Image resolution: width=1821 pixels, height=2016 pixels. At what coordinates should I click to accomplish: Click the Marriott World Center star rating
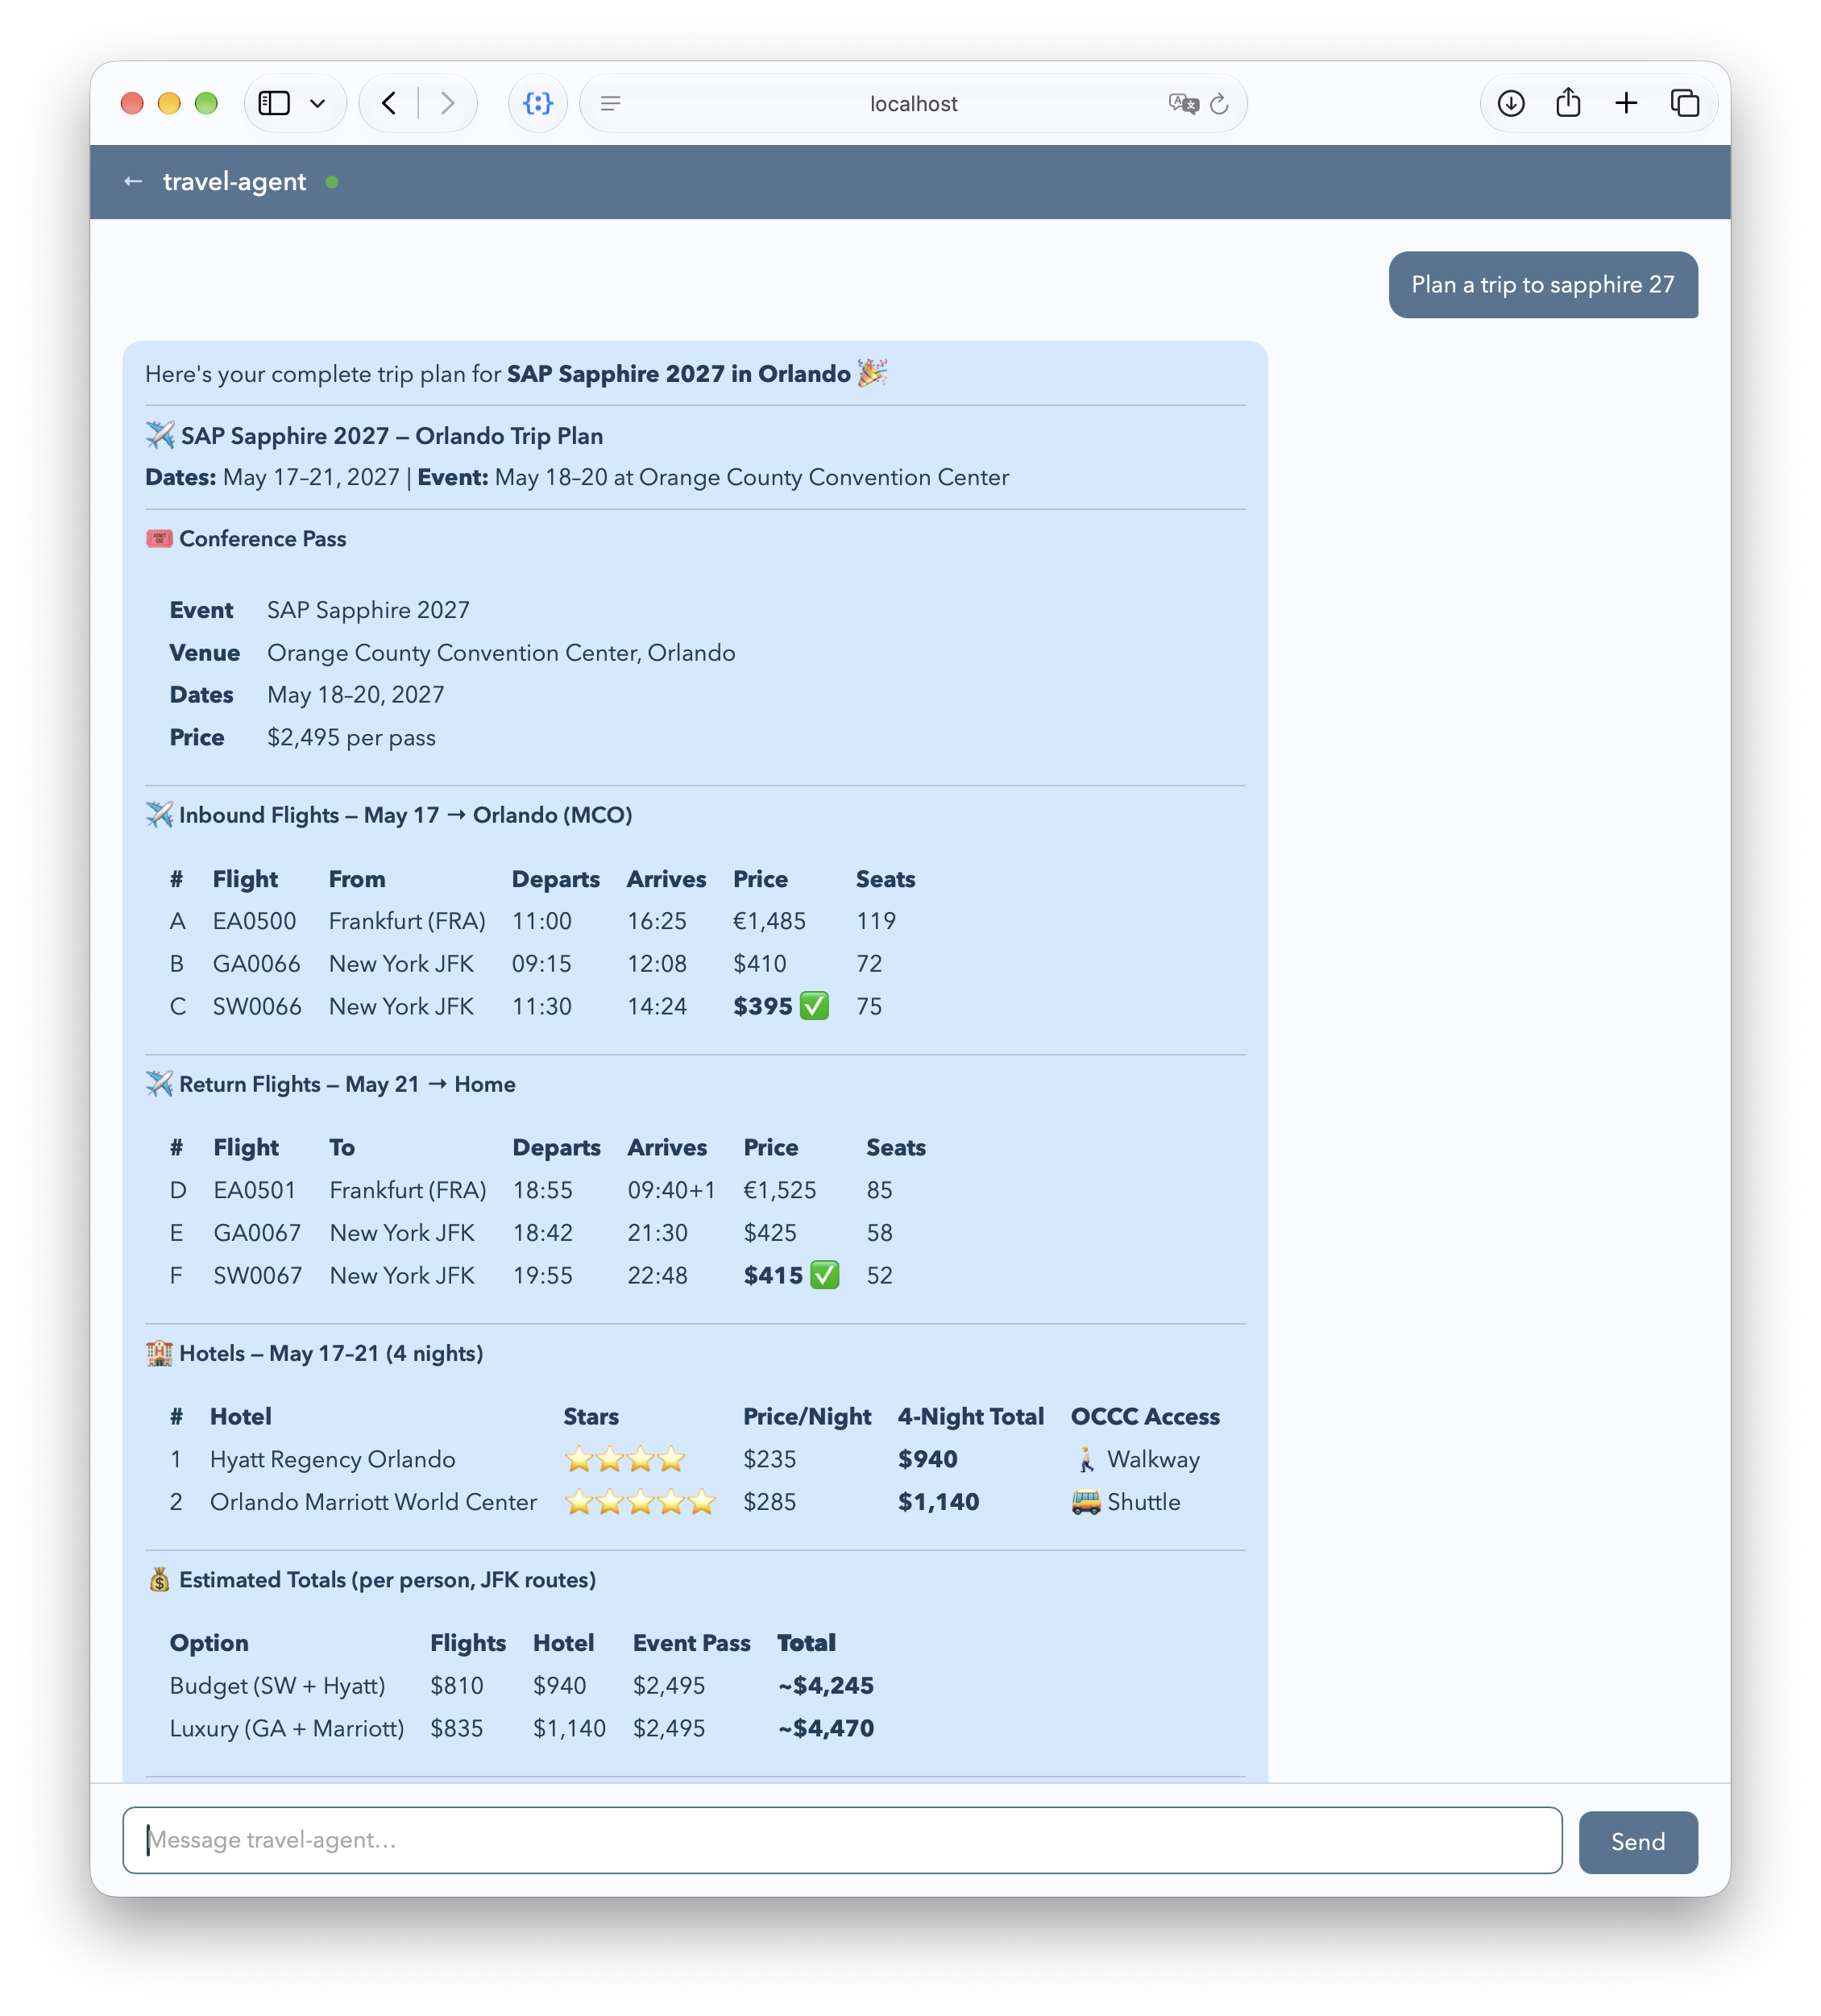(639, 1501)
